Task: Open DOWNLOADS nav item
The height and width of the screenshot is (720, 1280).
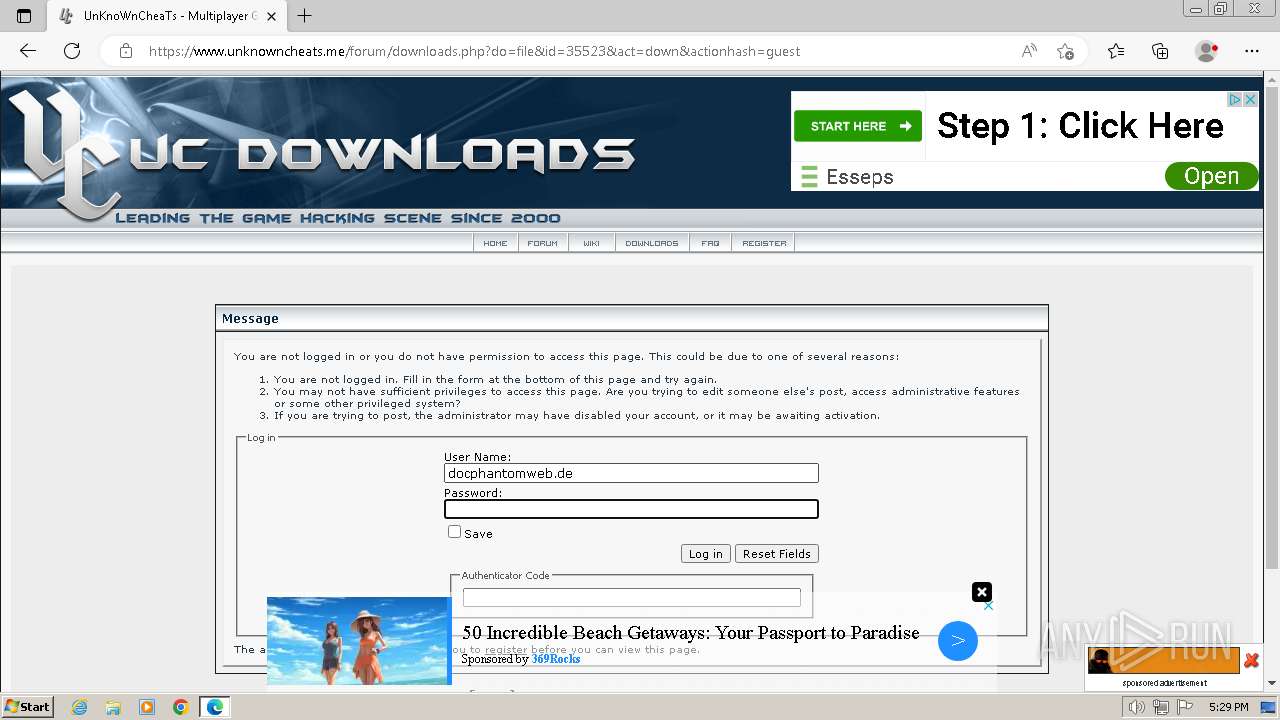Action: (651, 243)
